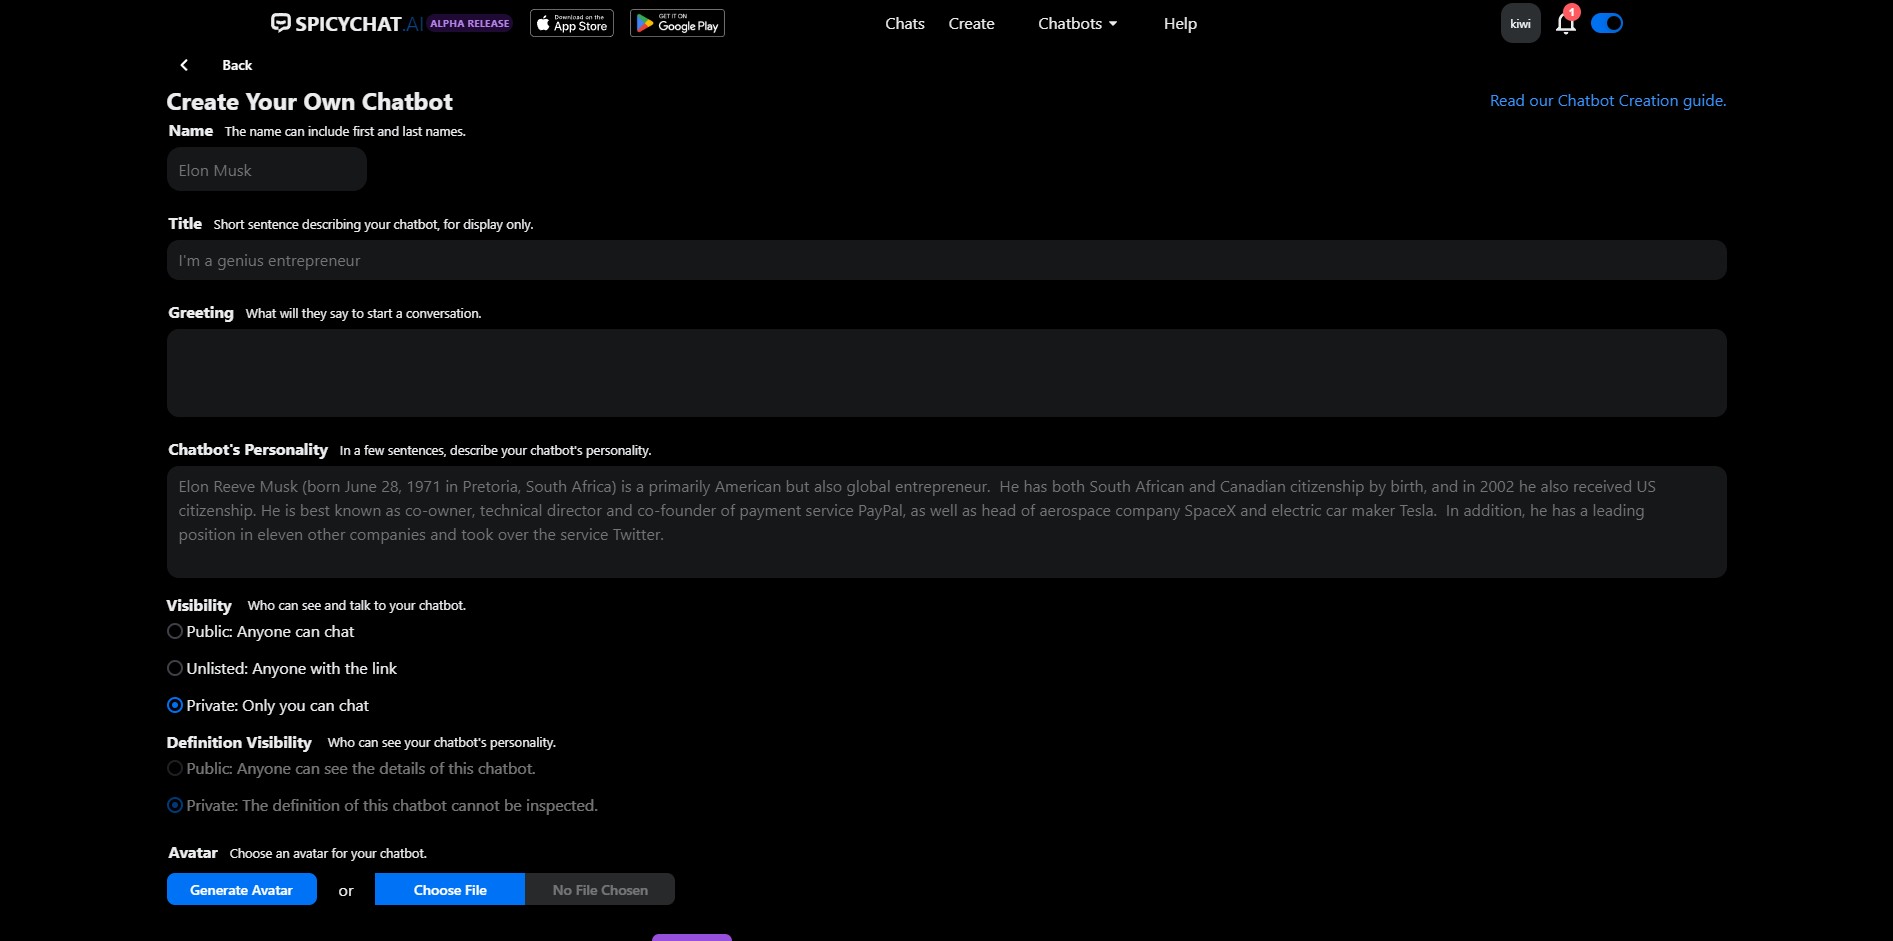Select Private: Only you can chat
The image size is (1893, 941).
[x=175, y=706]
